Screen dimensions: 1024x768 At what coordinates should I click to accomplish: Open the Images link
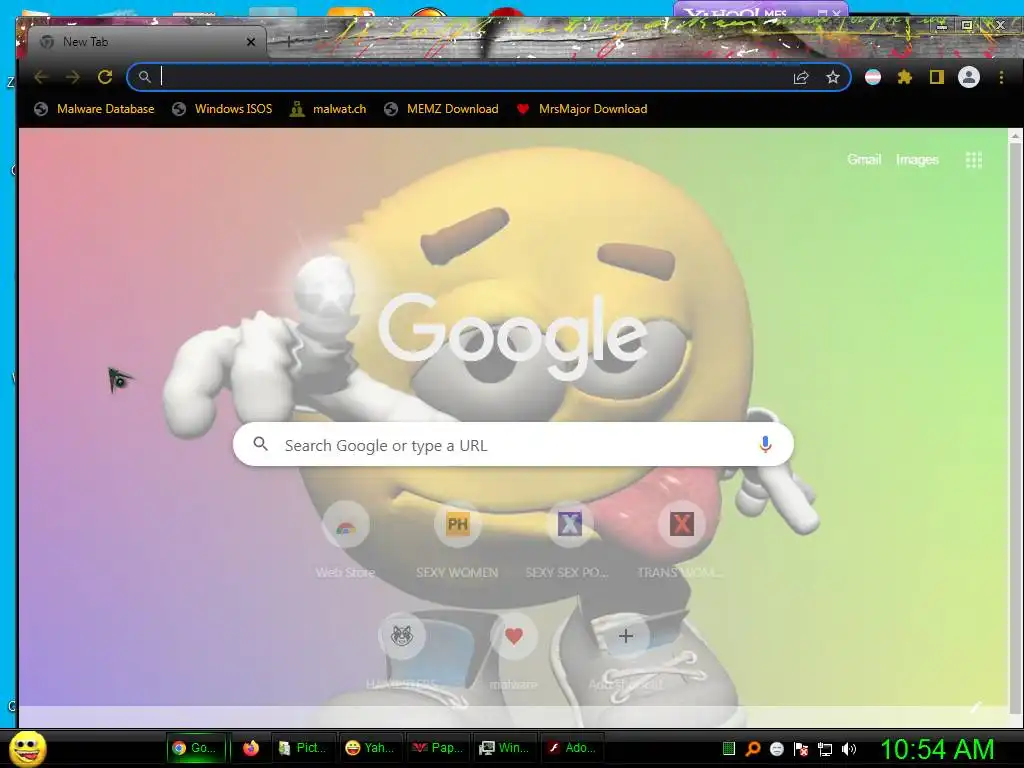click(x=917, y=159)
